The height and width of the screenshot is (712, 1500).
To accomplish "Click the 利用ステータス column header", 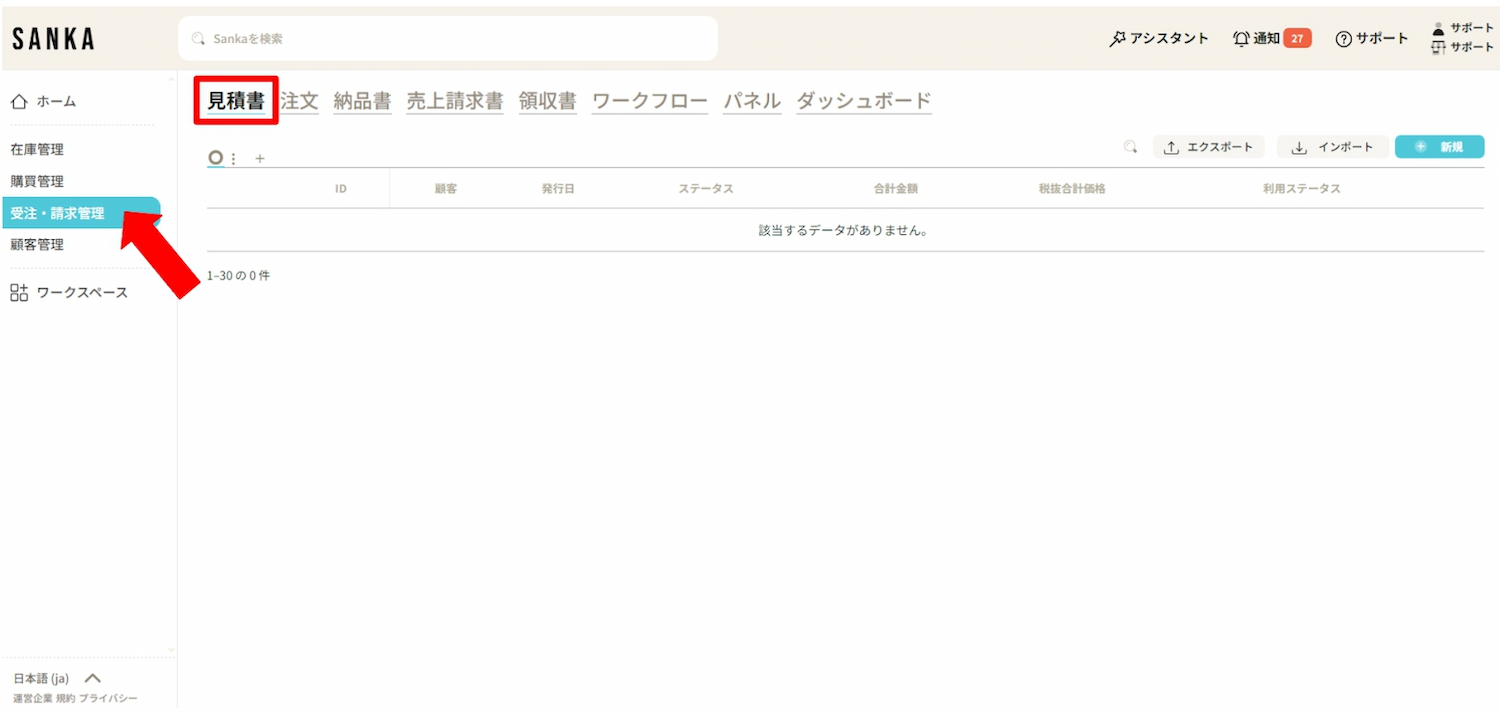I will point(1301,189).
